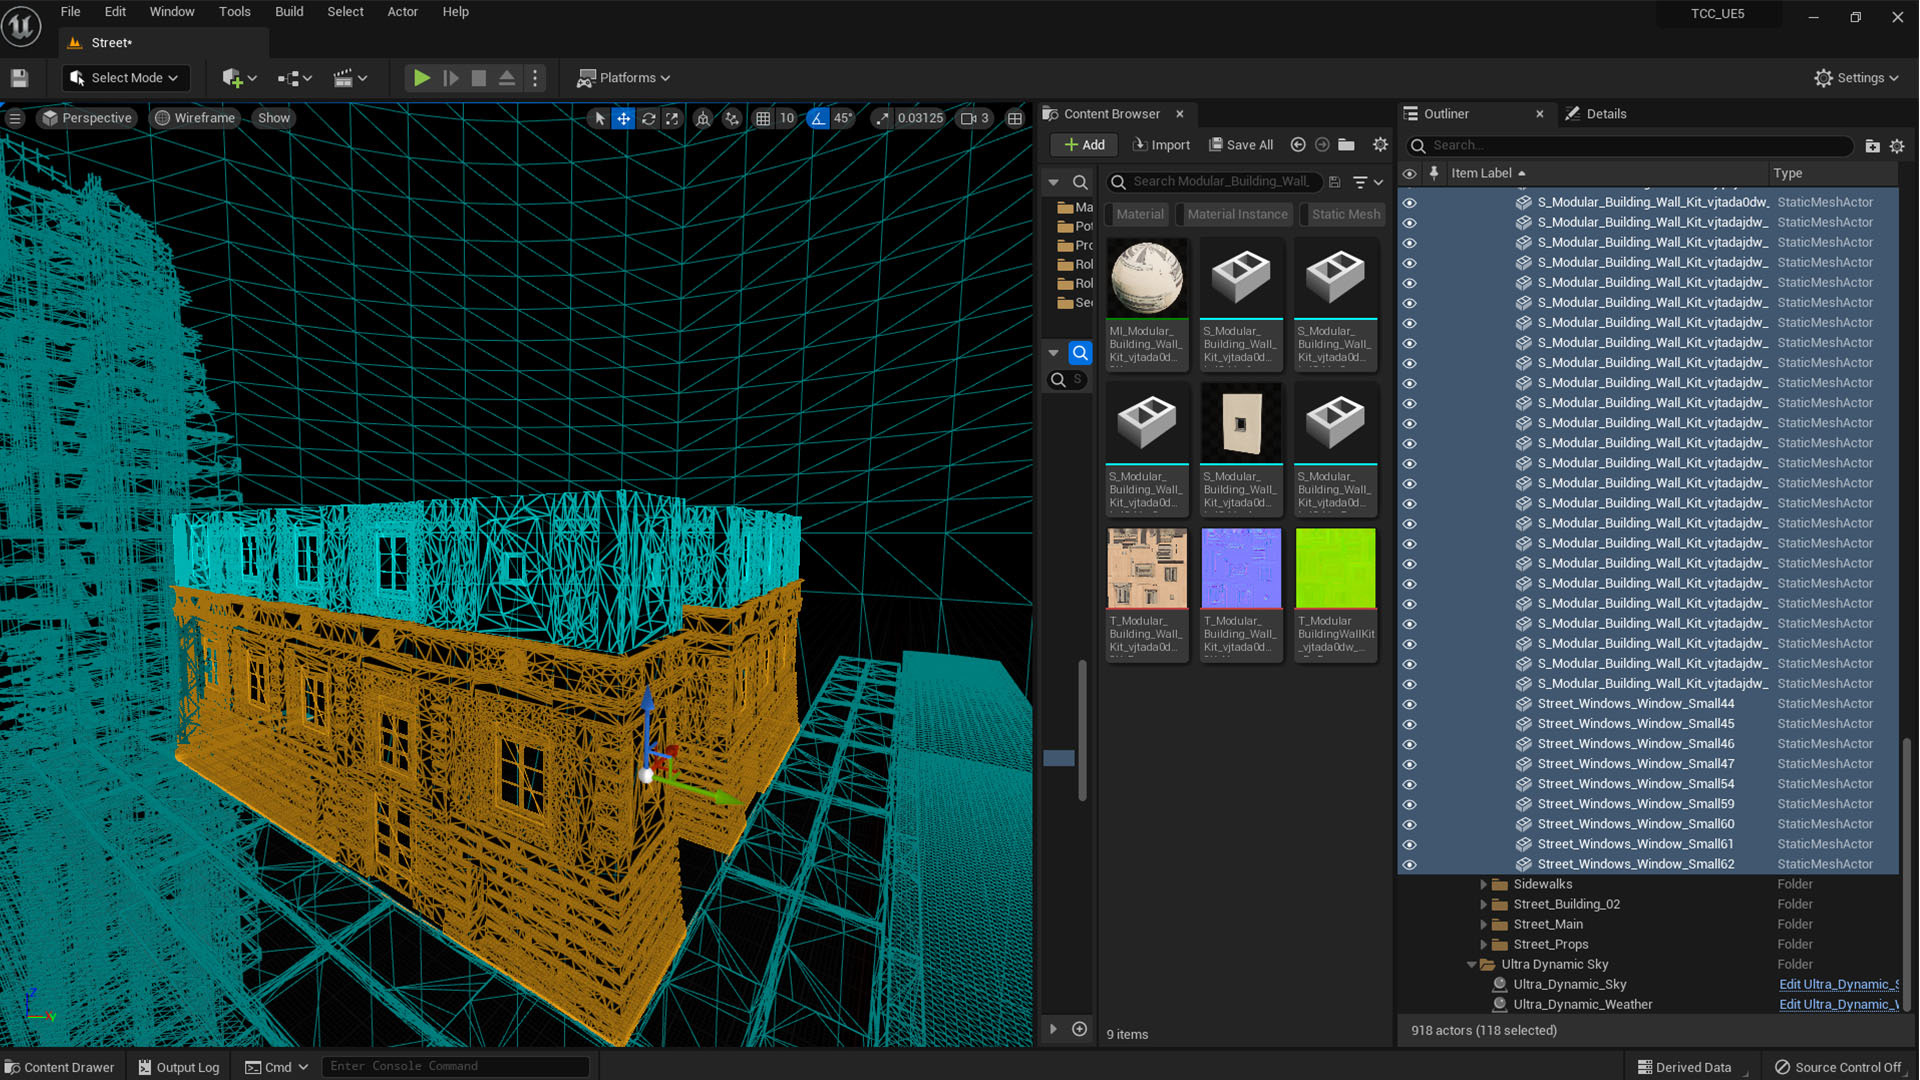The image size is (1920, 1080).
Task: Click the world/local coordinate space icon
Action: (x=703, y=118)
